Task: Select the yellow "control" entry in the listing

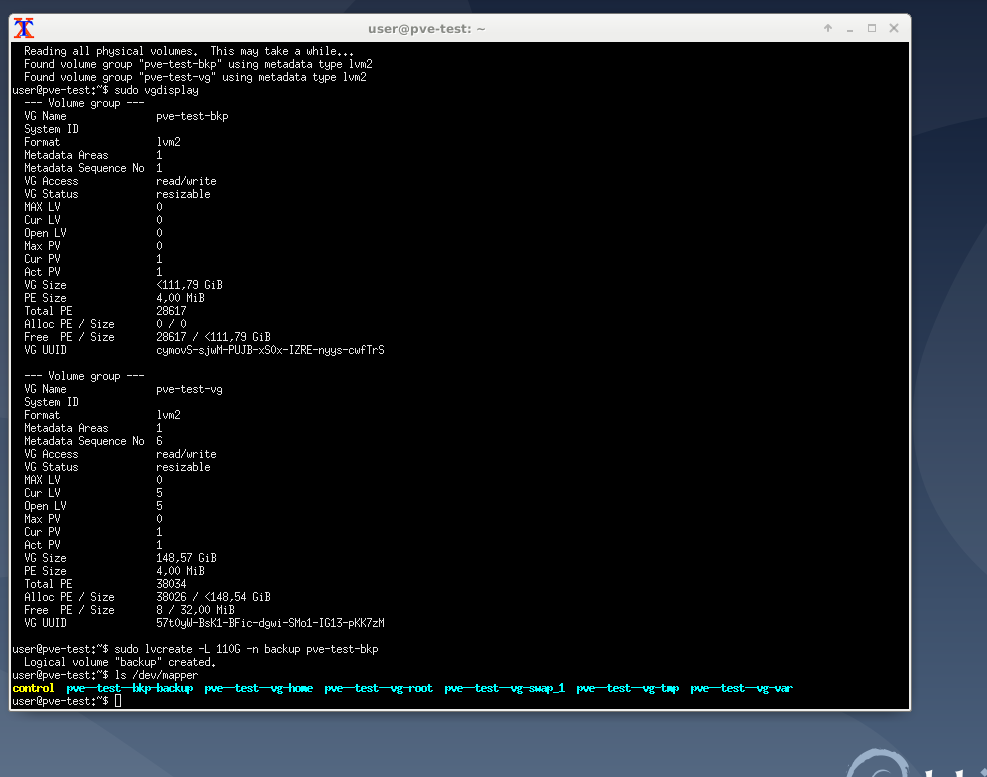Action: pyautogui.click(x=33, y=688)
